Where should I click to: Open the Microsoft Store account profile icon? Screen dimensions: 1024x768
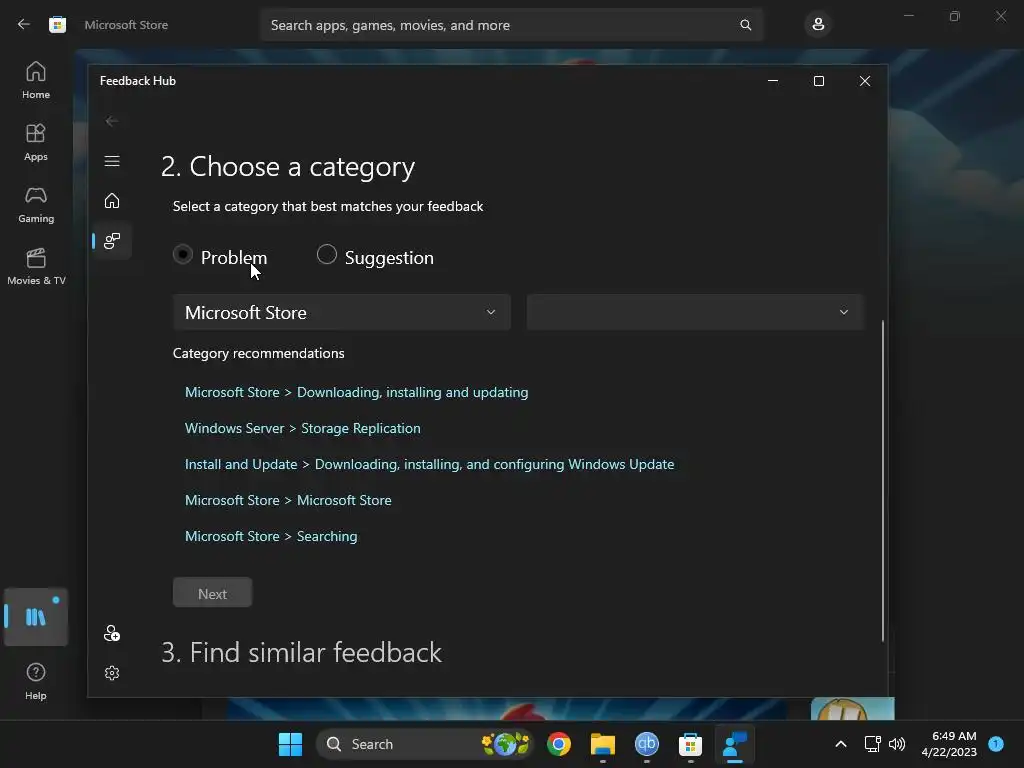coord(818,25)
